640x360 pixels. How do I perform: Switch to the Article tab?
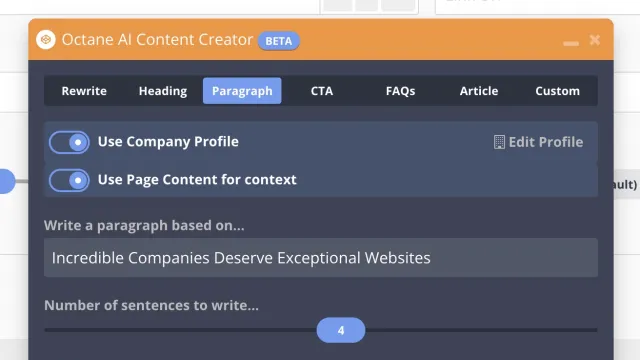coord(479,91)
